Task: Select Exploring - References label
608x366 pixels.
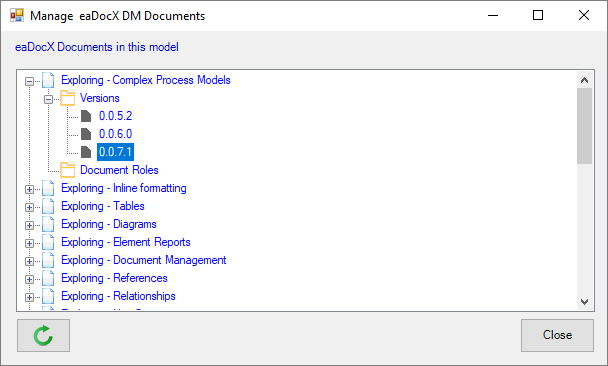Action: click(114, 278)
